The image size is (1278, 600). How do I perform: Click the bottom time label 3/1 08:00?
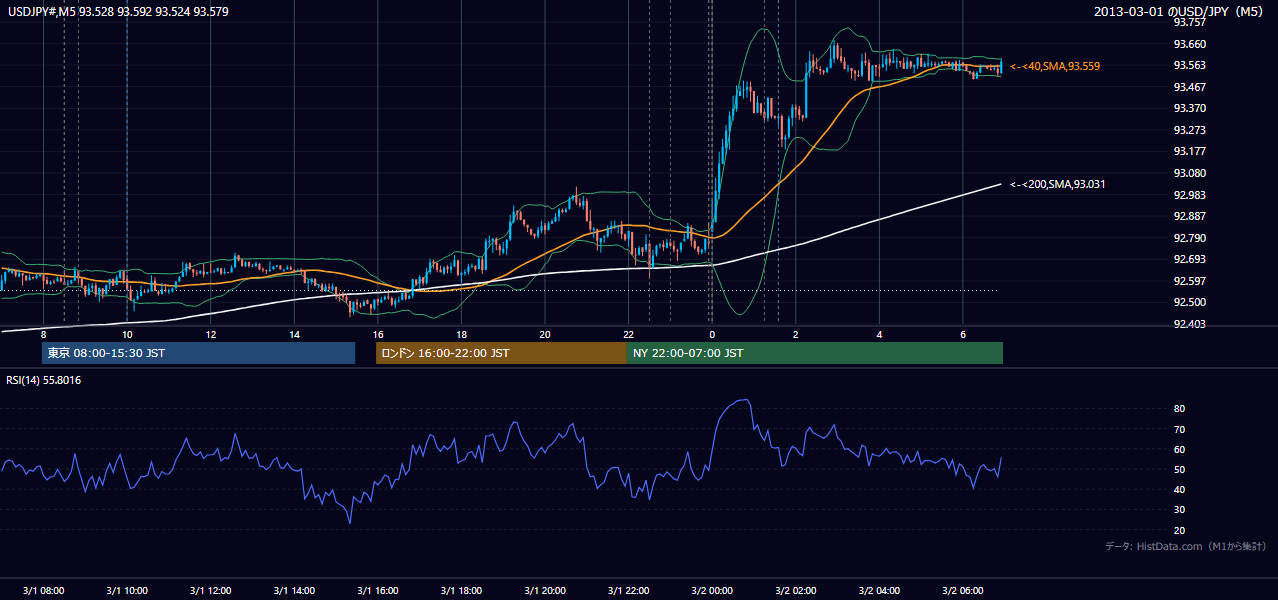point(43,590)
